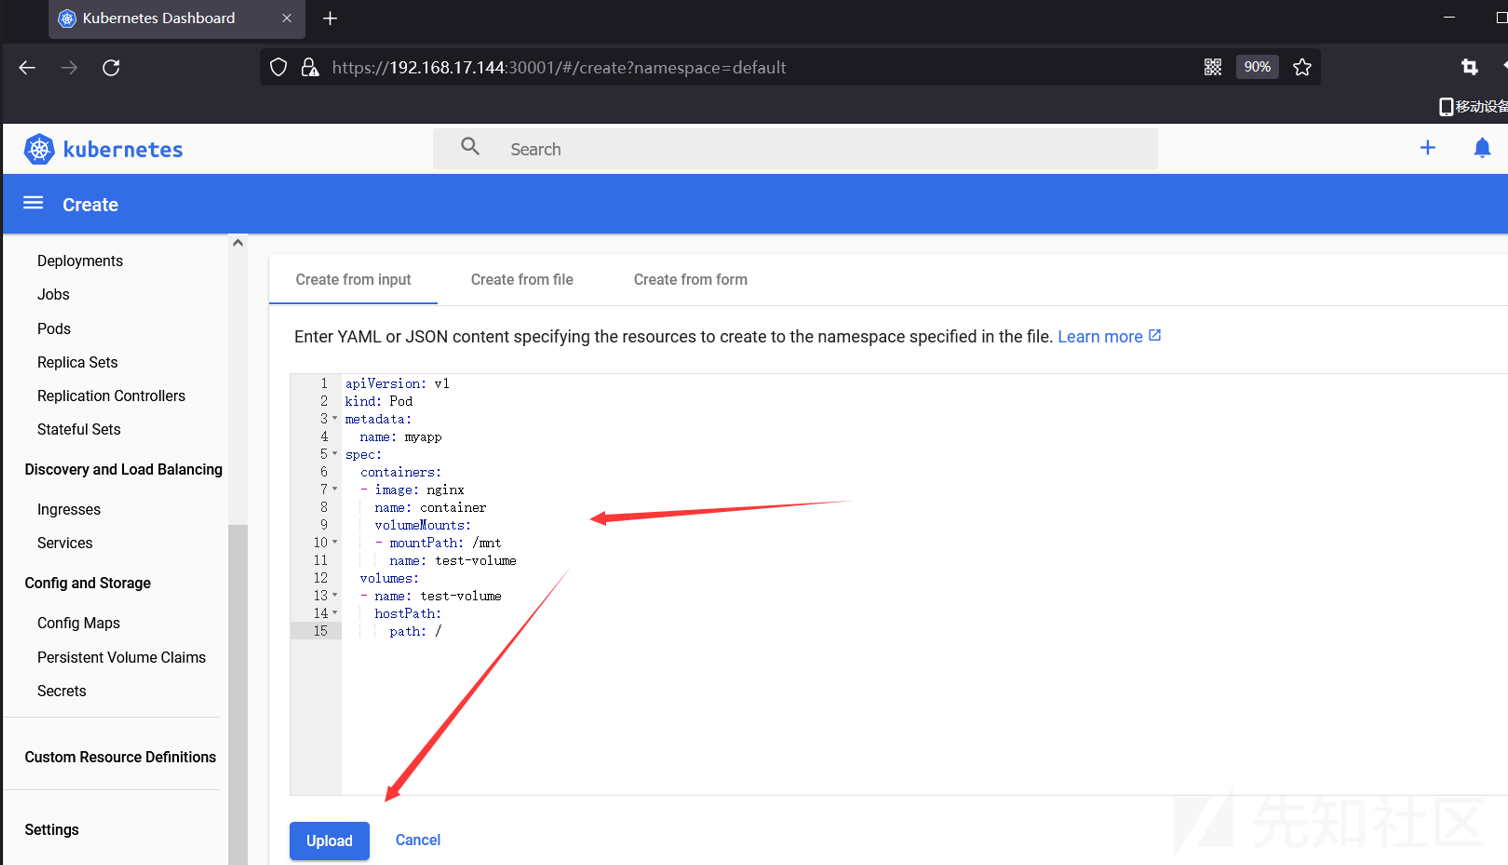Collapse the image block on line 7
The image size is (1508, 865).
pos(335,490)
